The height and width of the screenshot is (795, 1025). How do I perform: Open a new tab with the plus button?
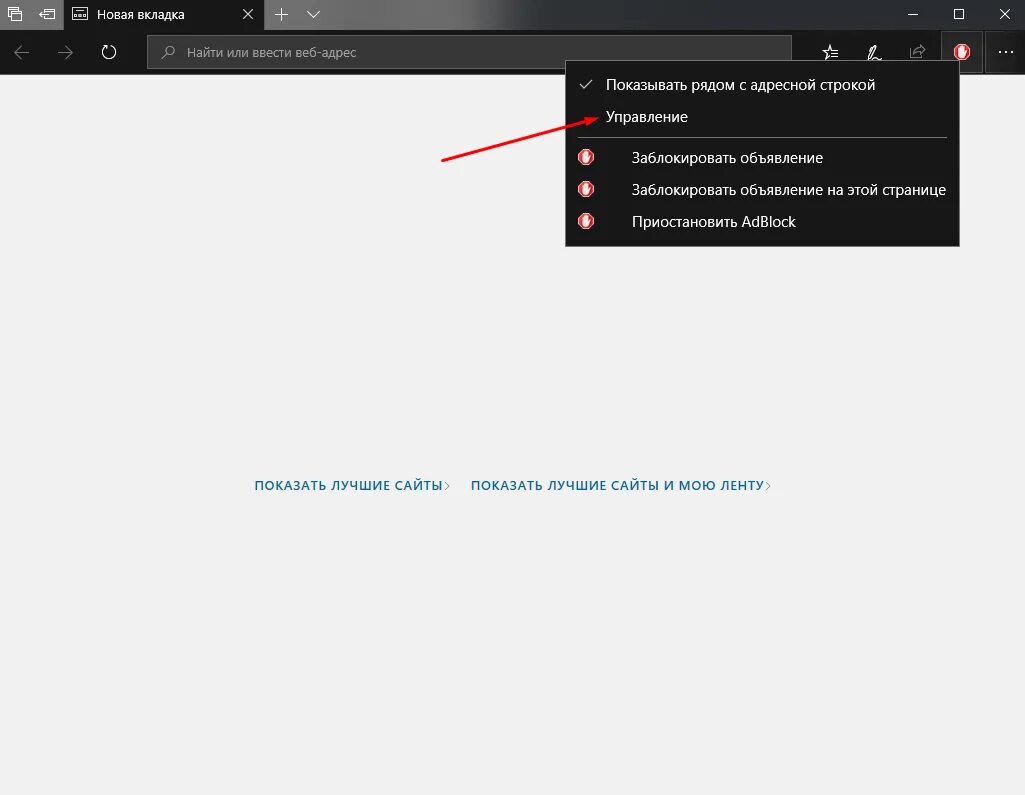tap(281, 14)
